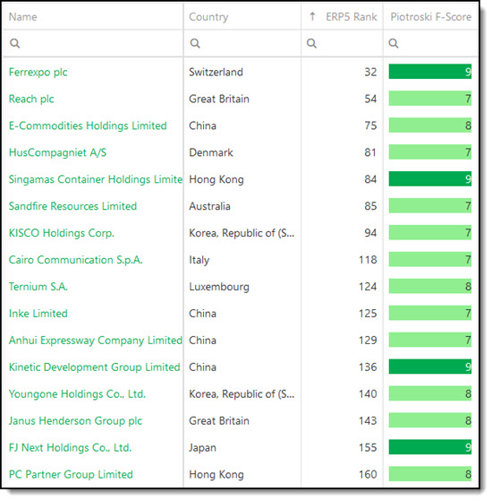Screen dimensions: 492x500
Task: Sort by the ERP5 Rank column header
Action: [x=351, y=17]
